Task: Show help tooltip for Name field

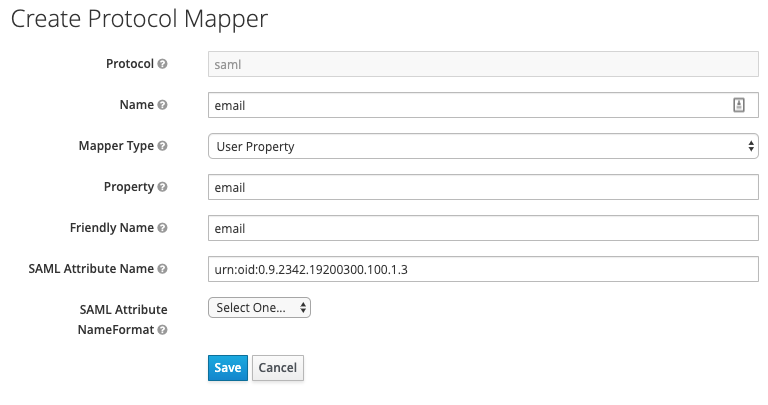Action: 163,105
